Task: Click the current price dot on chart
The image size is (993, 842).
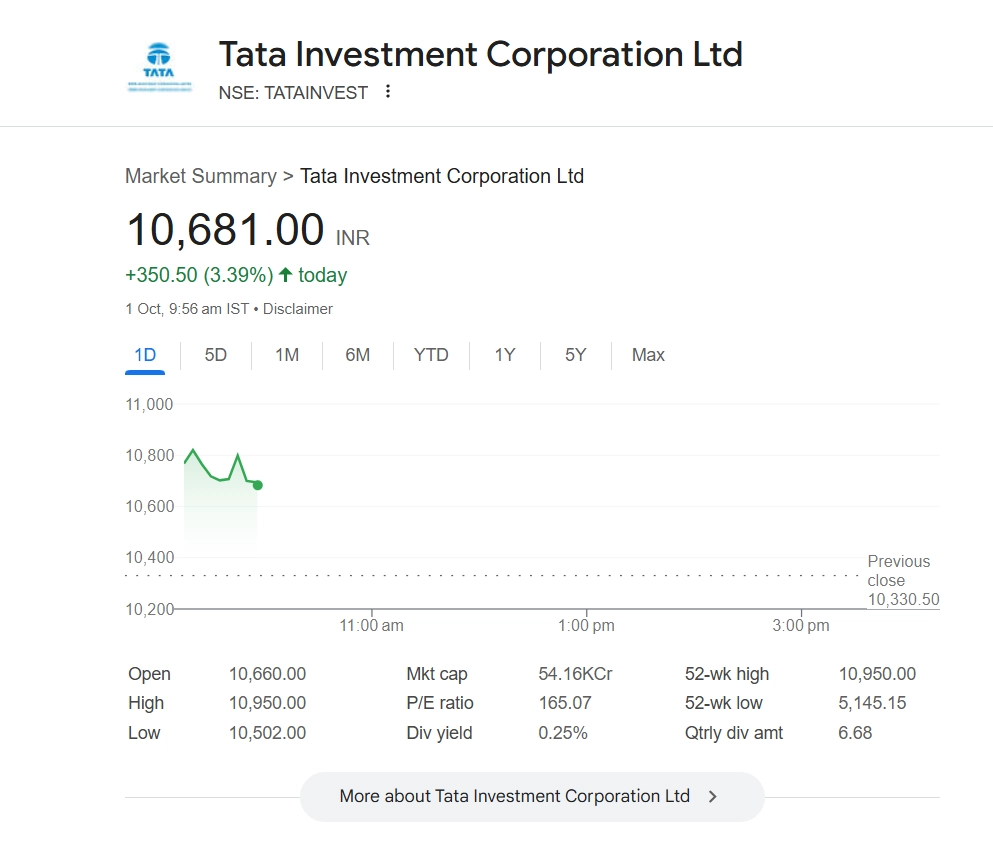Action: [258, 485]
